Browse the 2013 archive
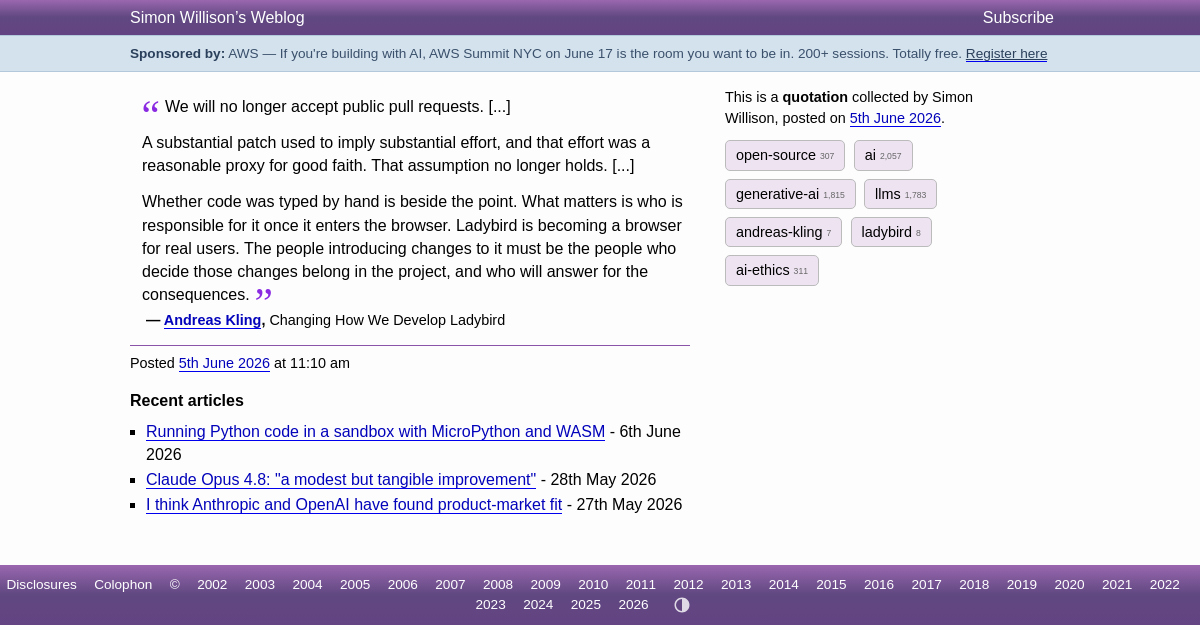Screen dimensions: 1200x630 (736, 585)
